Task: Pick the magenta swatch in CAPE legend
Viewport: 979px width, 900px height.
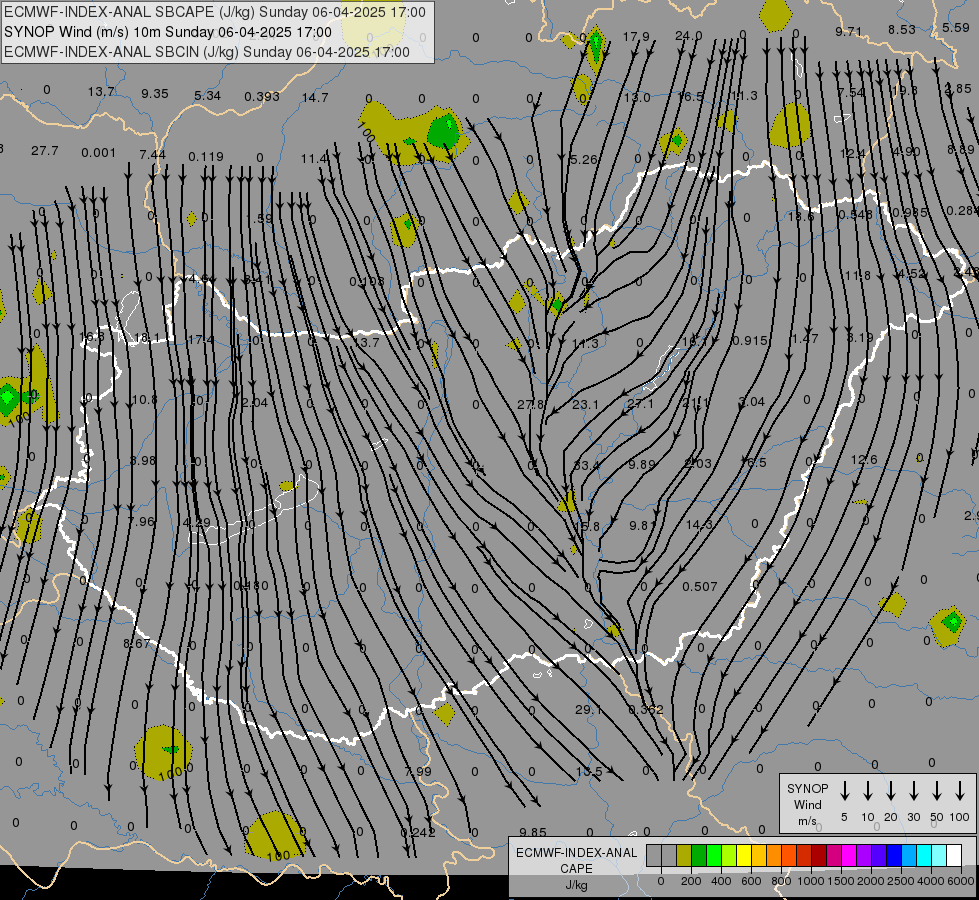Action: coord(849,856)
